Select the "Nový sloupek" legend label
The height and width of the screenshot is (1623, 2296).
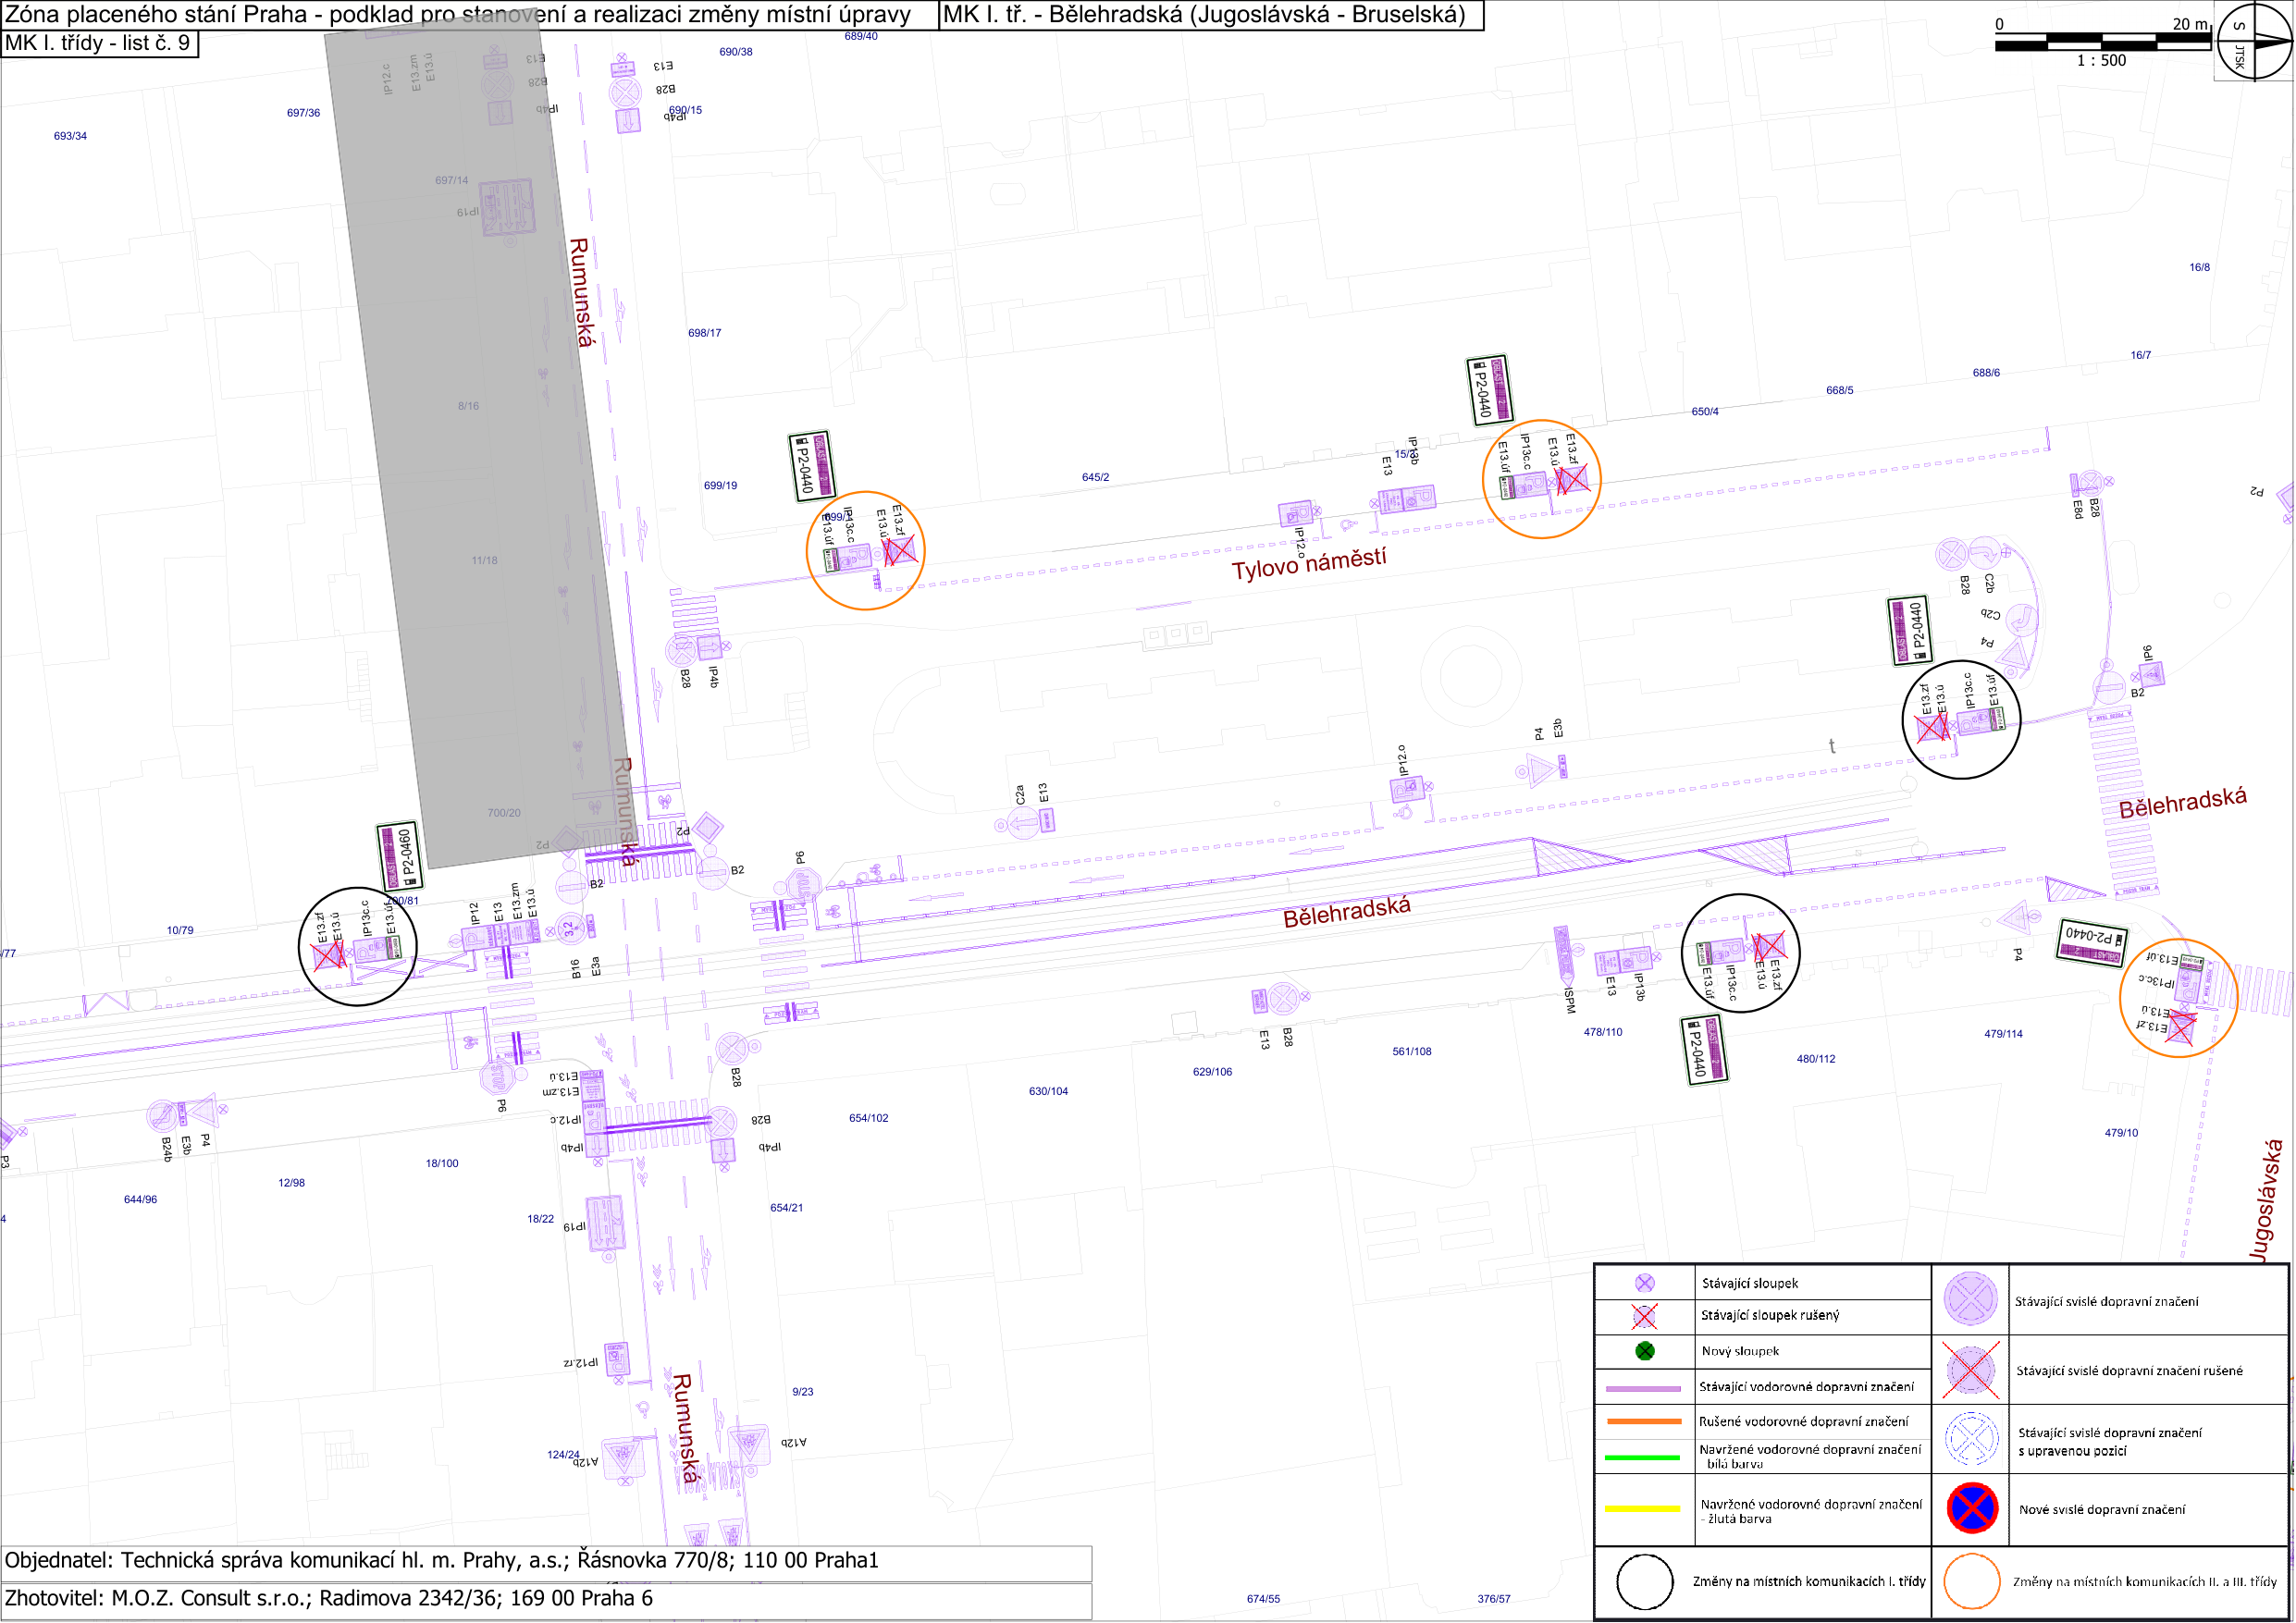(1740, 1351)
